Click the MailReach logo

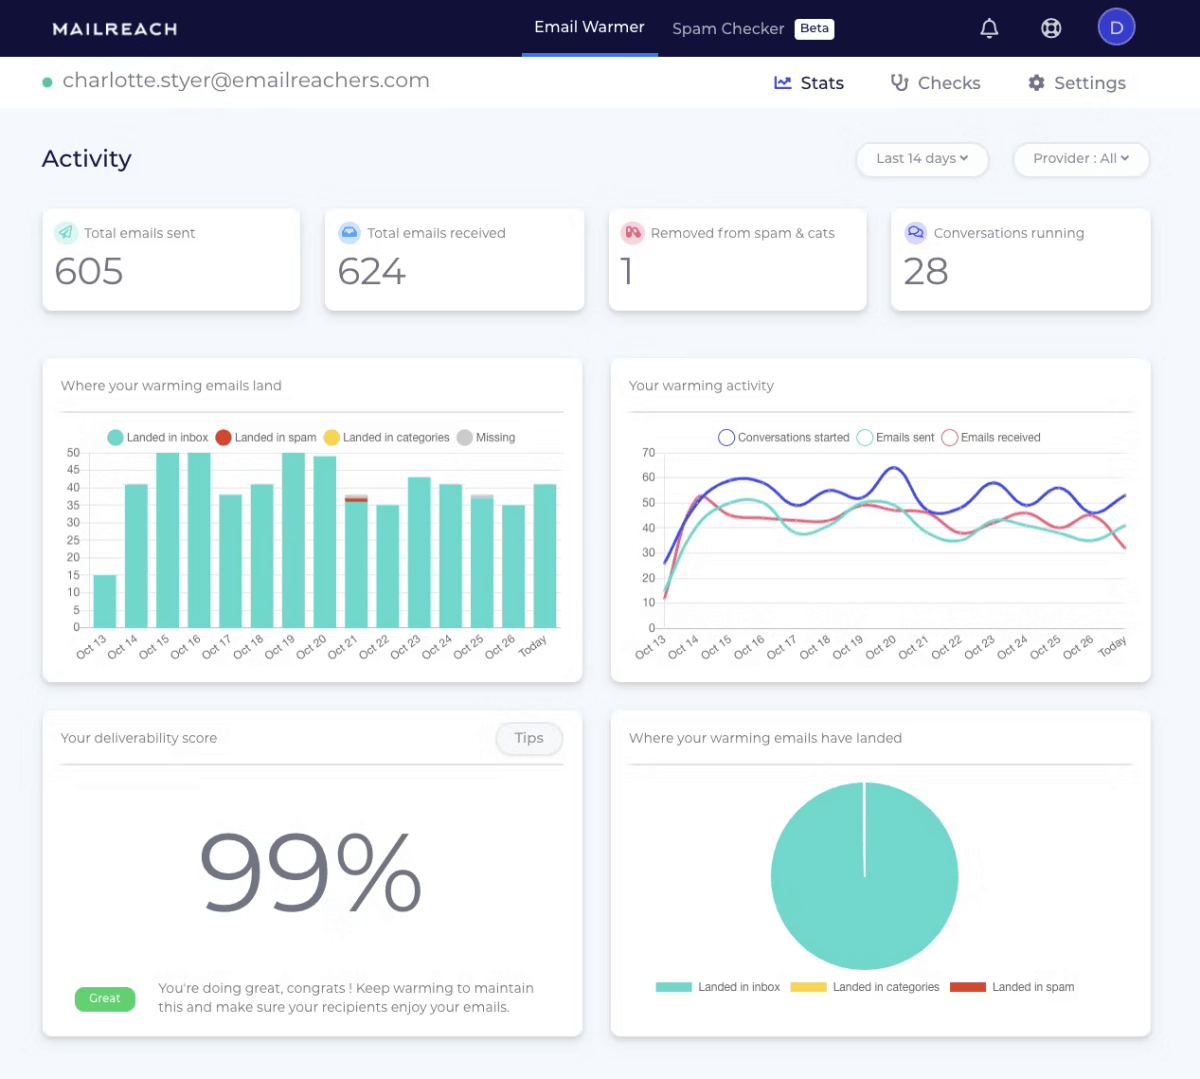115,29
